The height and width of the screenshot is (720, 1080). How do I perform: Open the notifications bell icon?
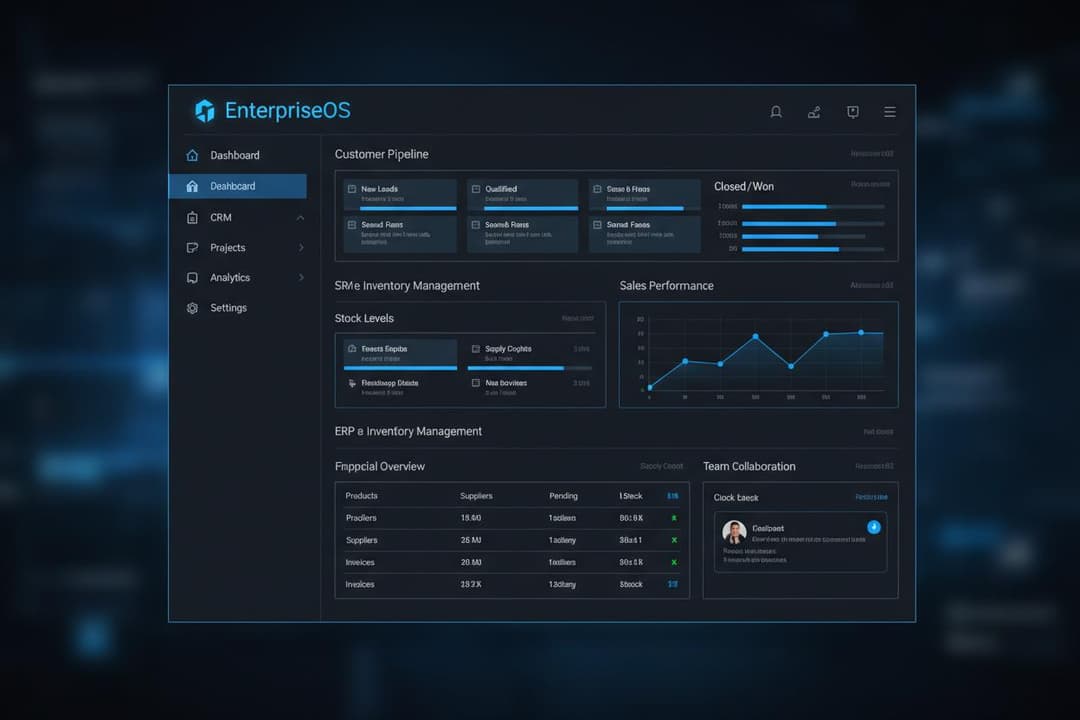[776, 112]
